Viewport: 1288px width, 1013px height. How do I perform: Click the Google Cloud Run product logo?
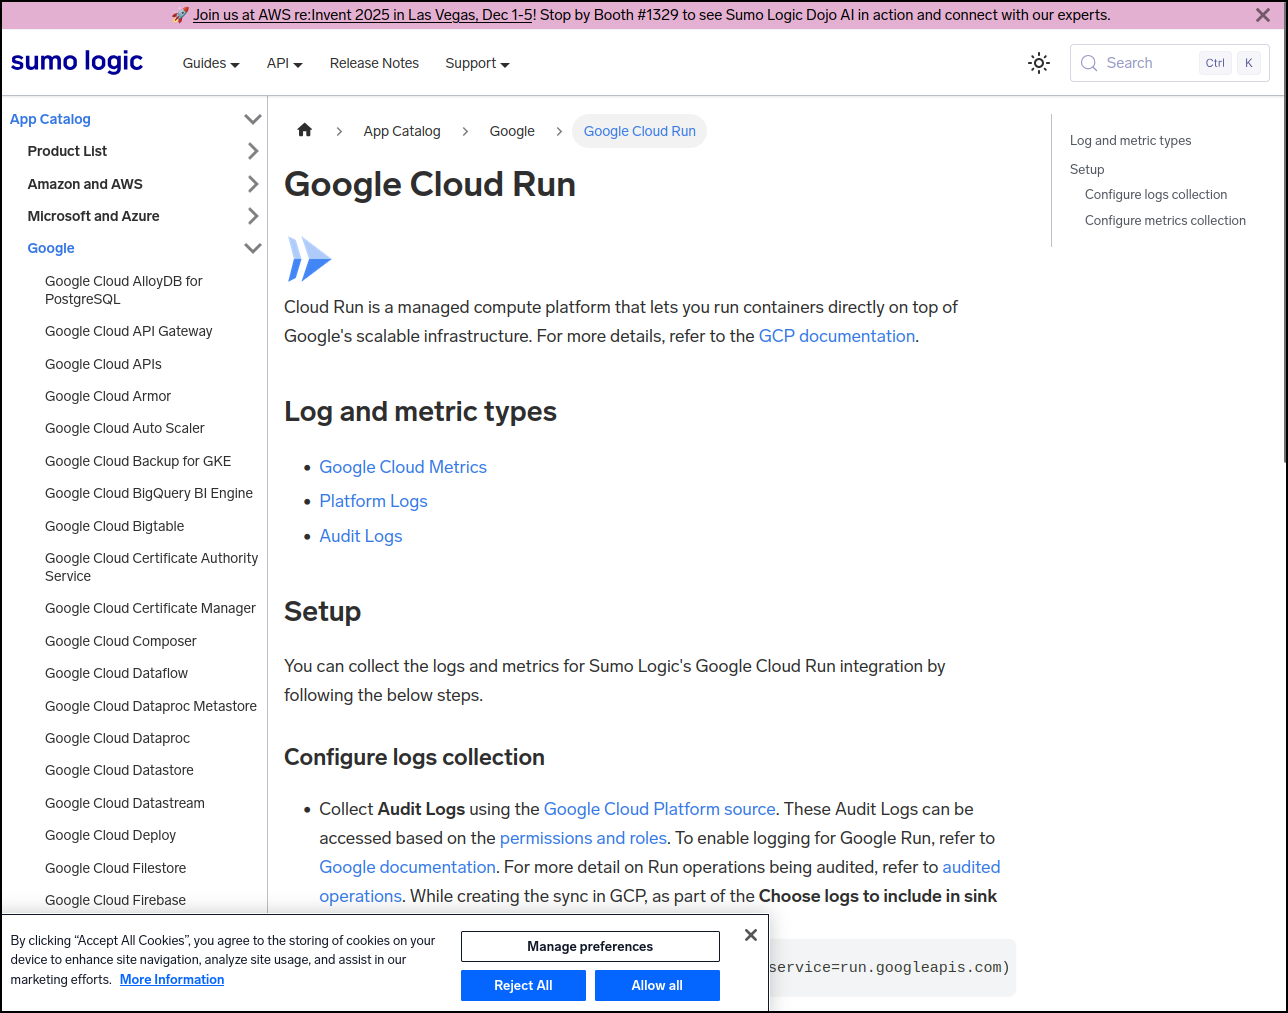click(x=308, y=259)
